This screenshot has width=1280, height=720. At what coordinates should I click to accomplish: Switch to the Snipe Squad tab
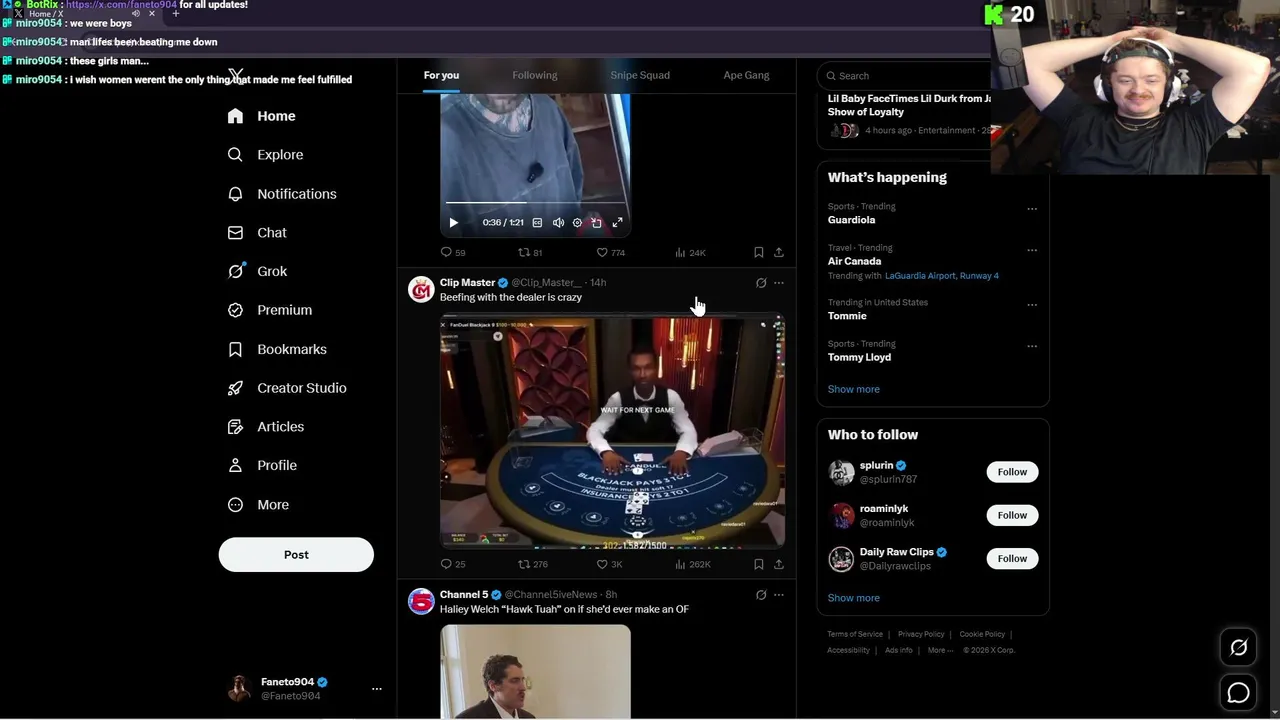click(x=640, y=75)
